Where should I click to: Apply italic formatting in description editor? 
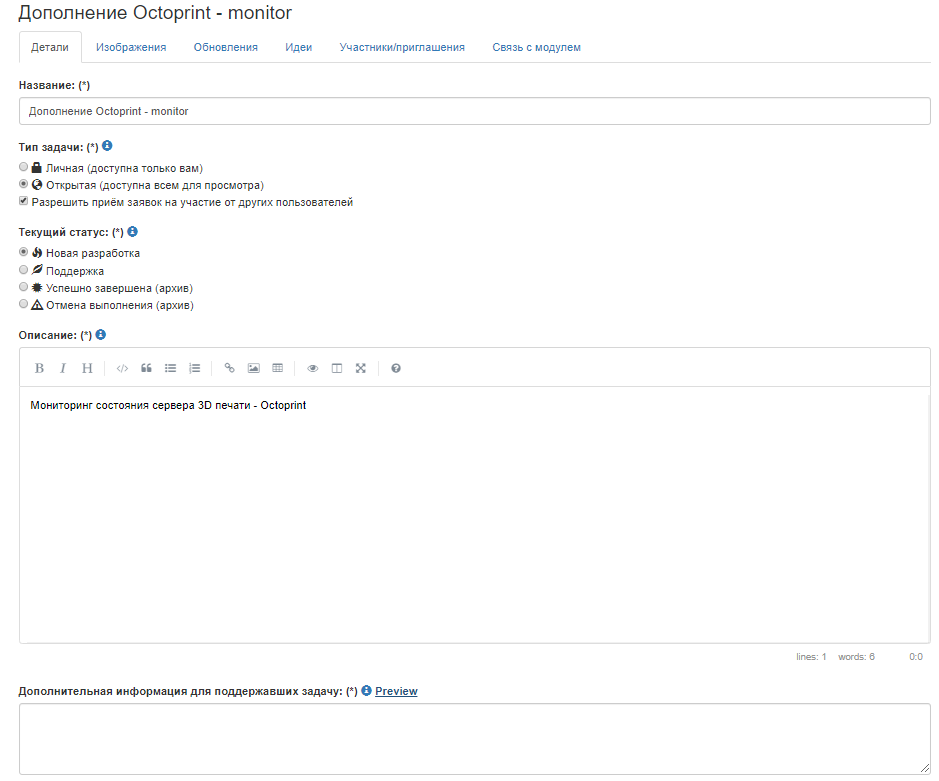pyautogui.click(x=63, y=368)
